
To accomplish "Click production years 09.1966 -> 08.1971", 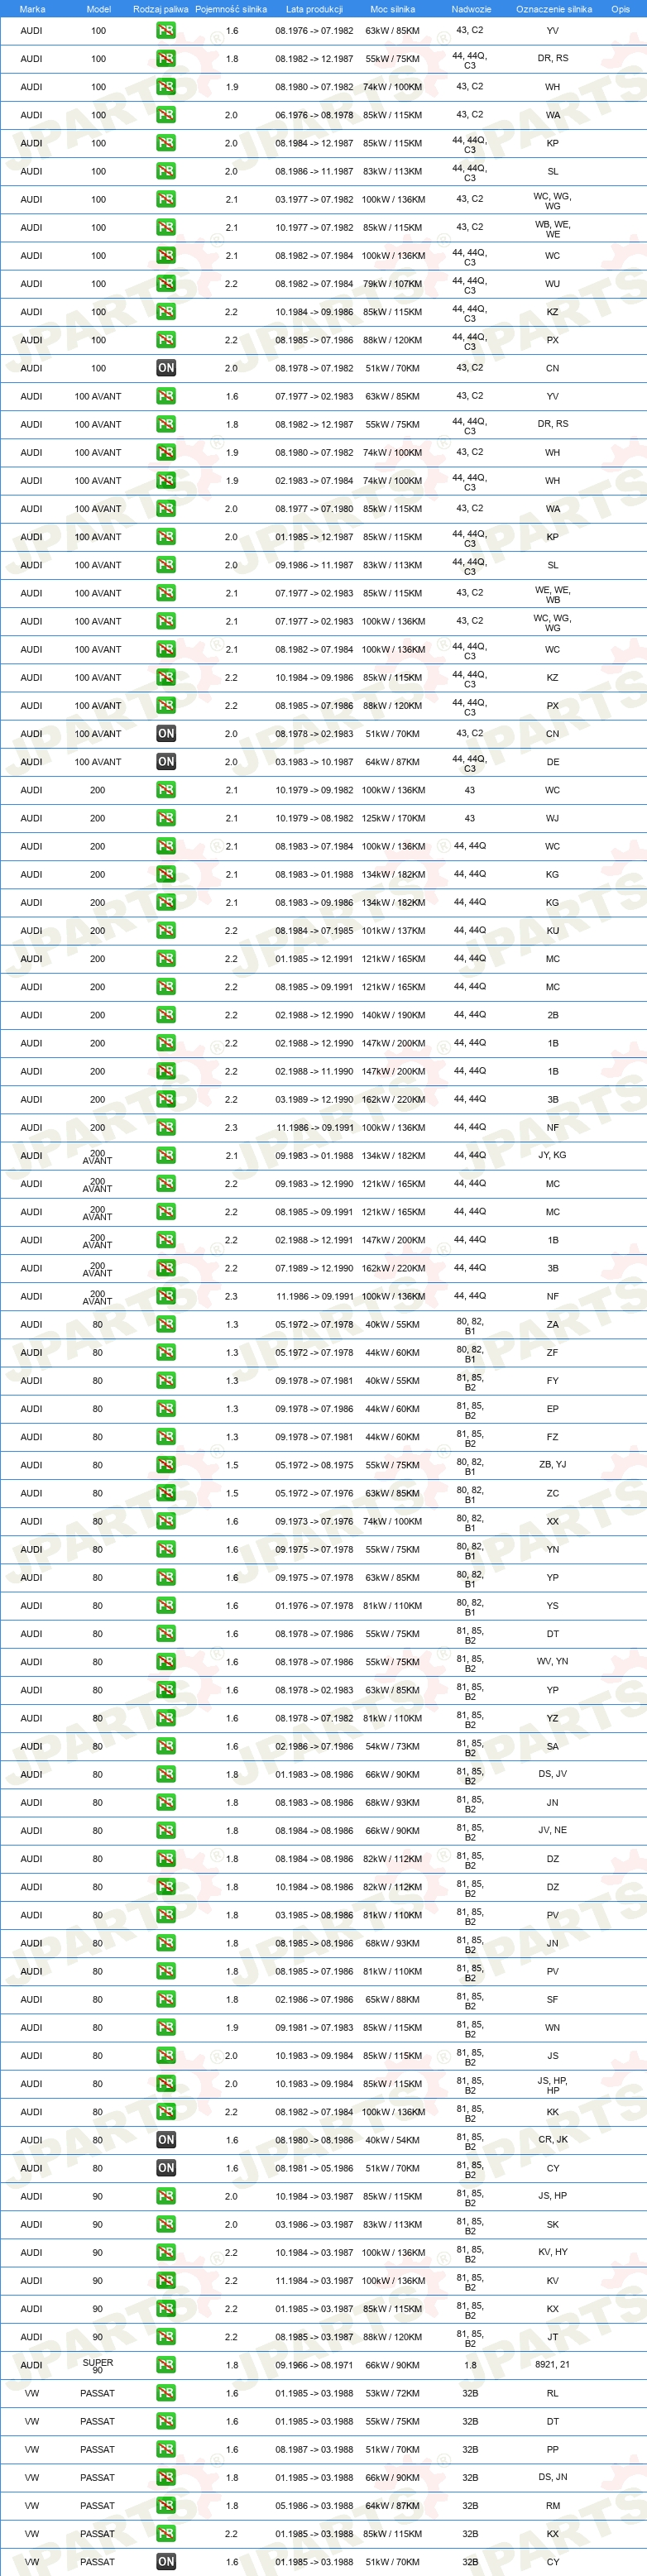I will coord(314,2365).
